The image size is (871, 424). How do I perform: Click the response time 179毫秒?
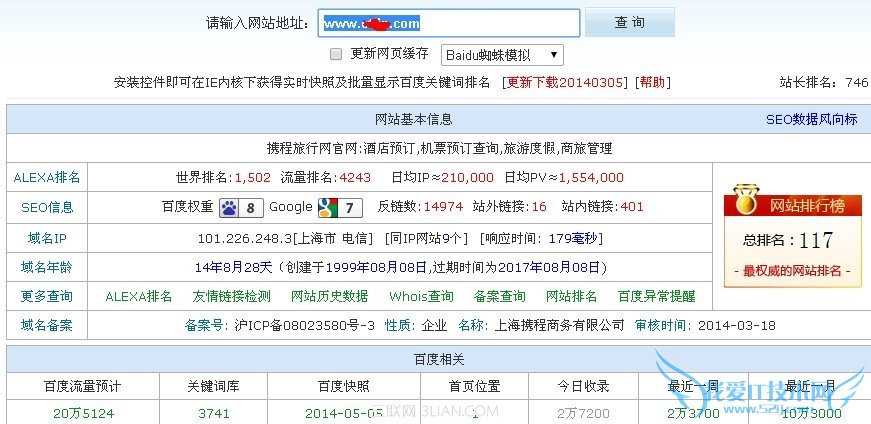[573, 239]
